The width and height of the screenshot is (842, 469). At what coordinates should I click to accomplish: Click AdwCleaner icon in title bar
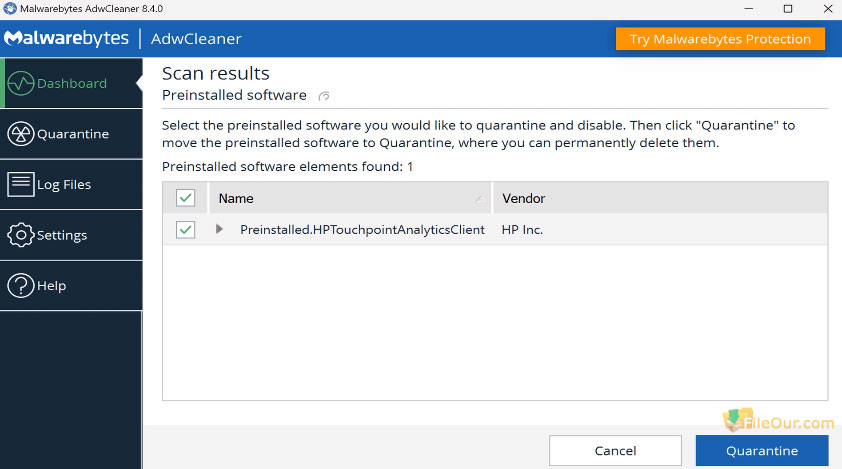pyautogui.click(x=10, y=9)
